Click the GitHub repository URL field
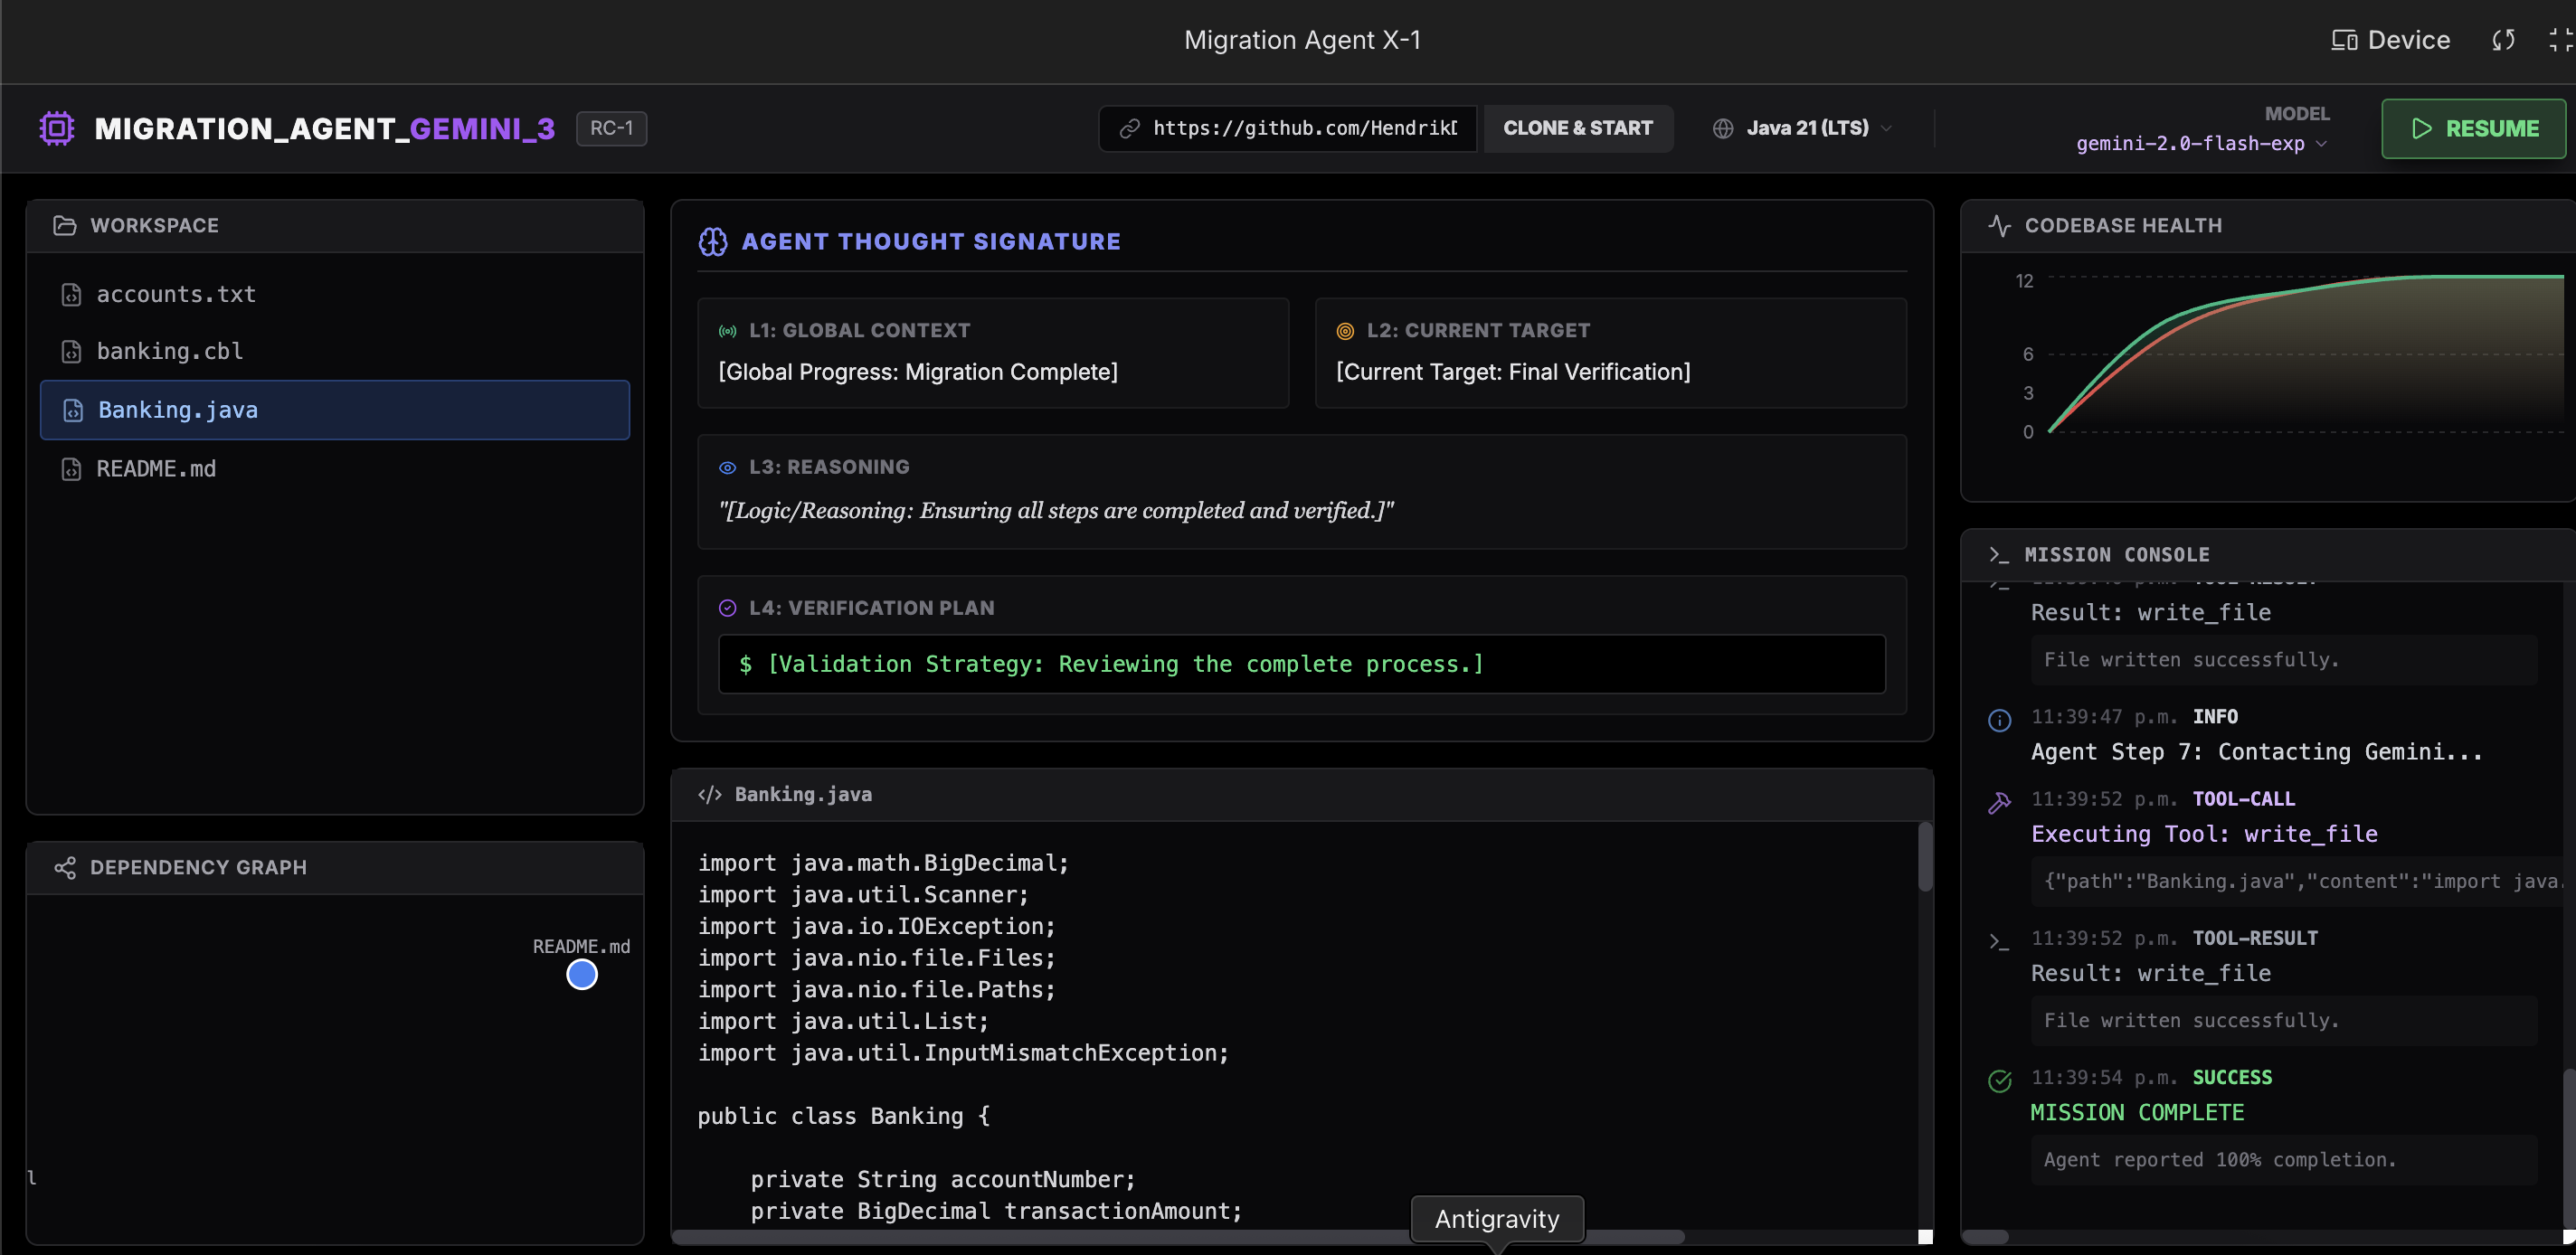 point(1303,128)
